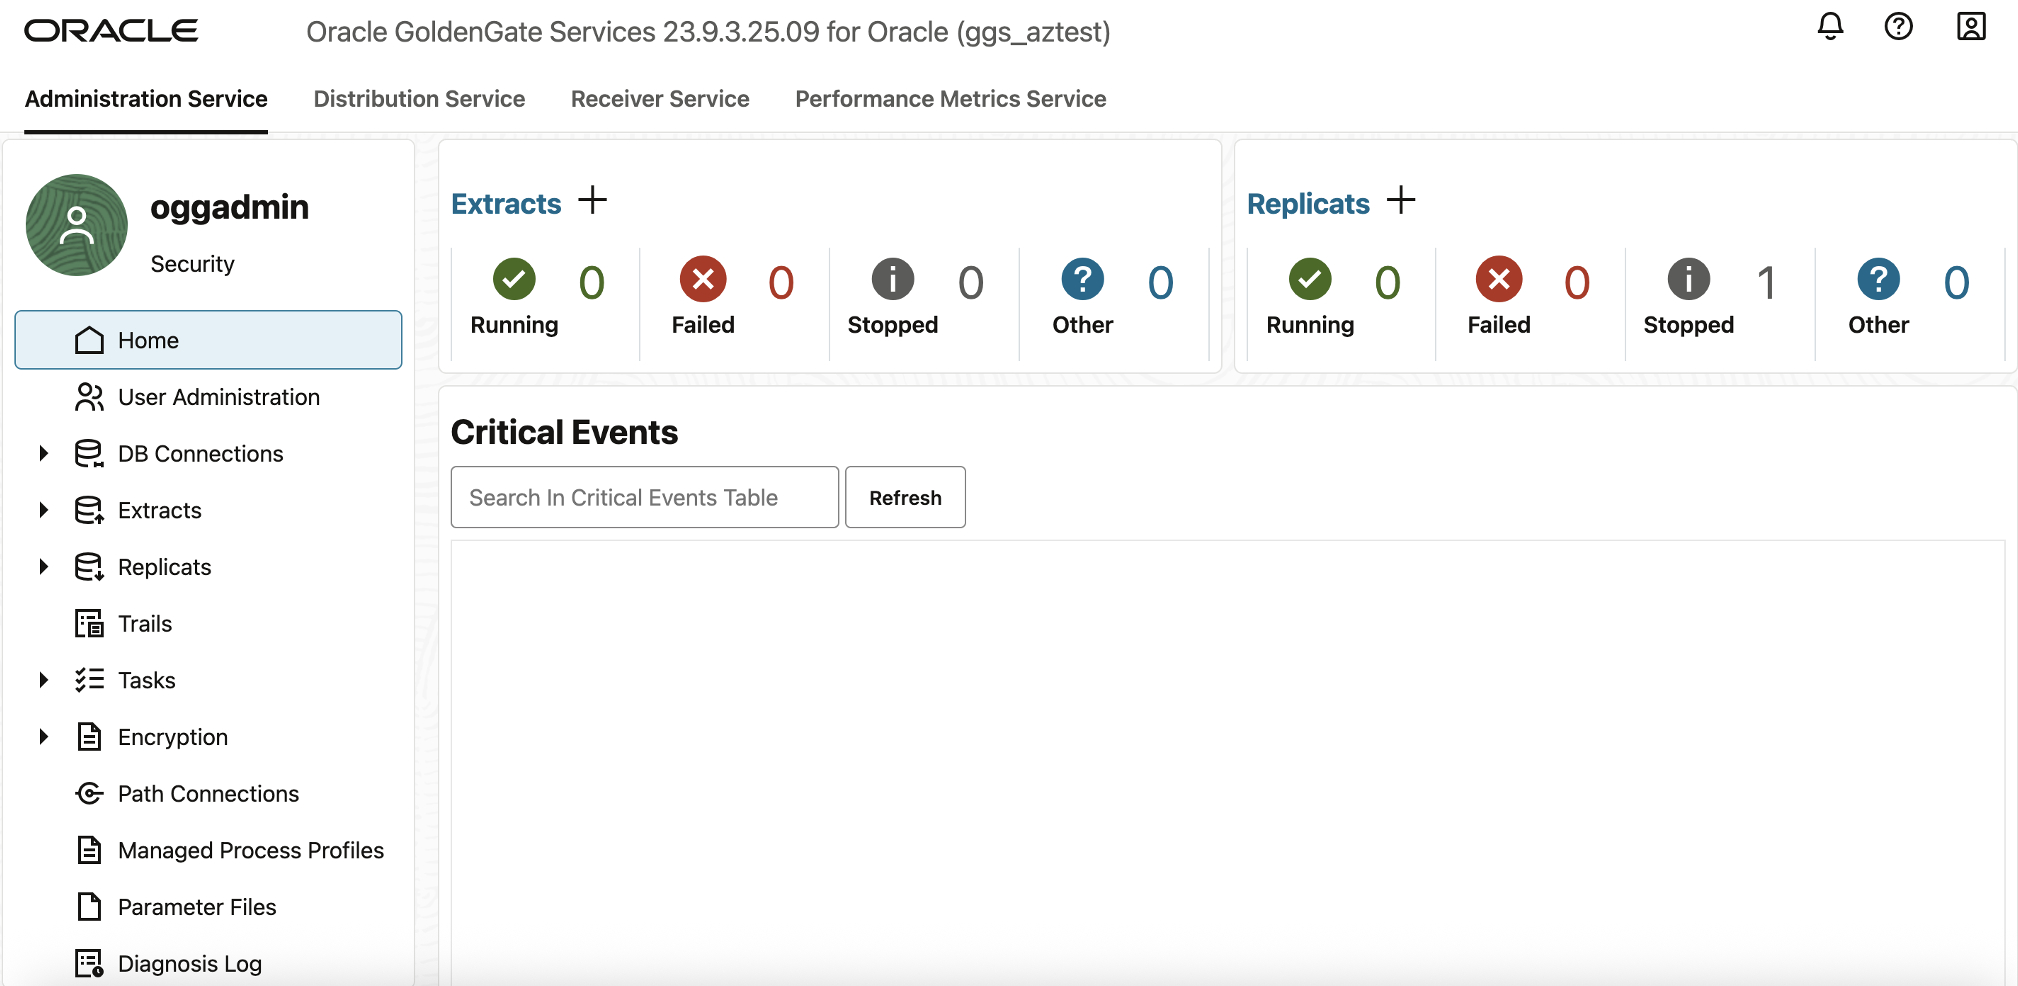Click the Search In Critical Events field
2018x986 pixels.
[644, 497]
